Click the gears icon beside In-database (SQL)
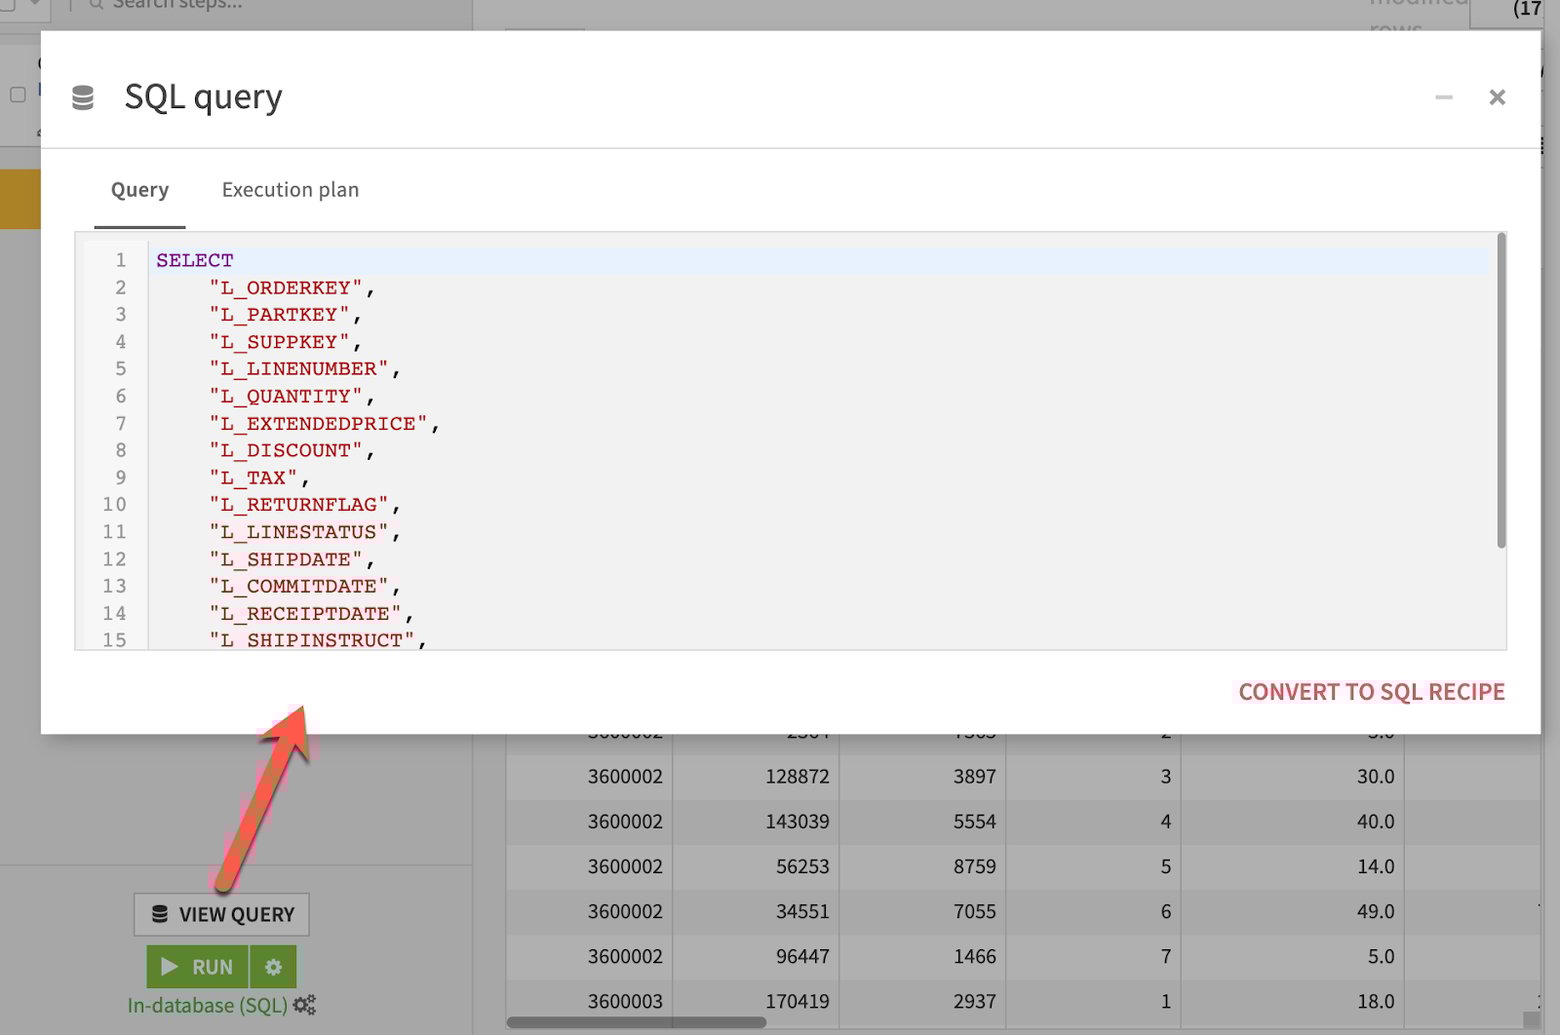 [305, 1005]
